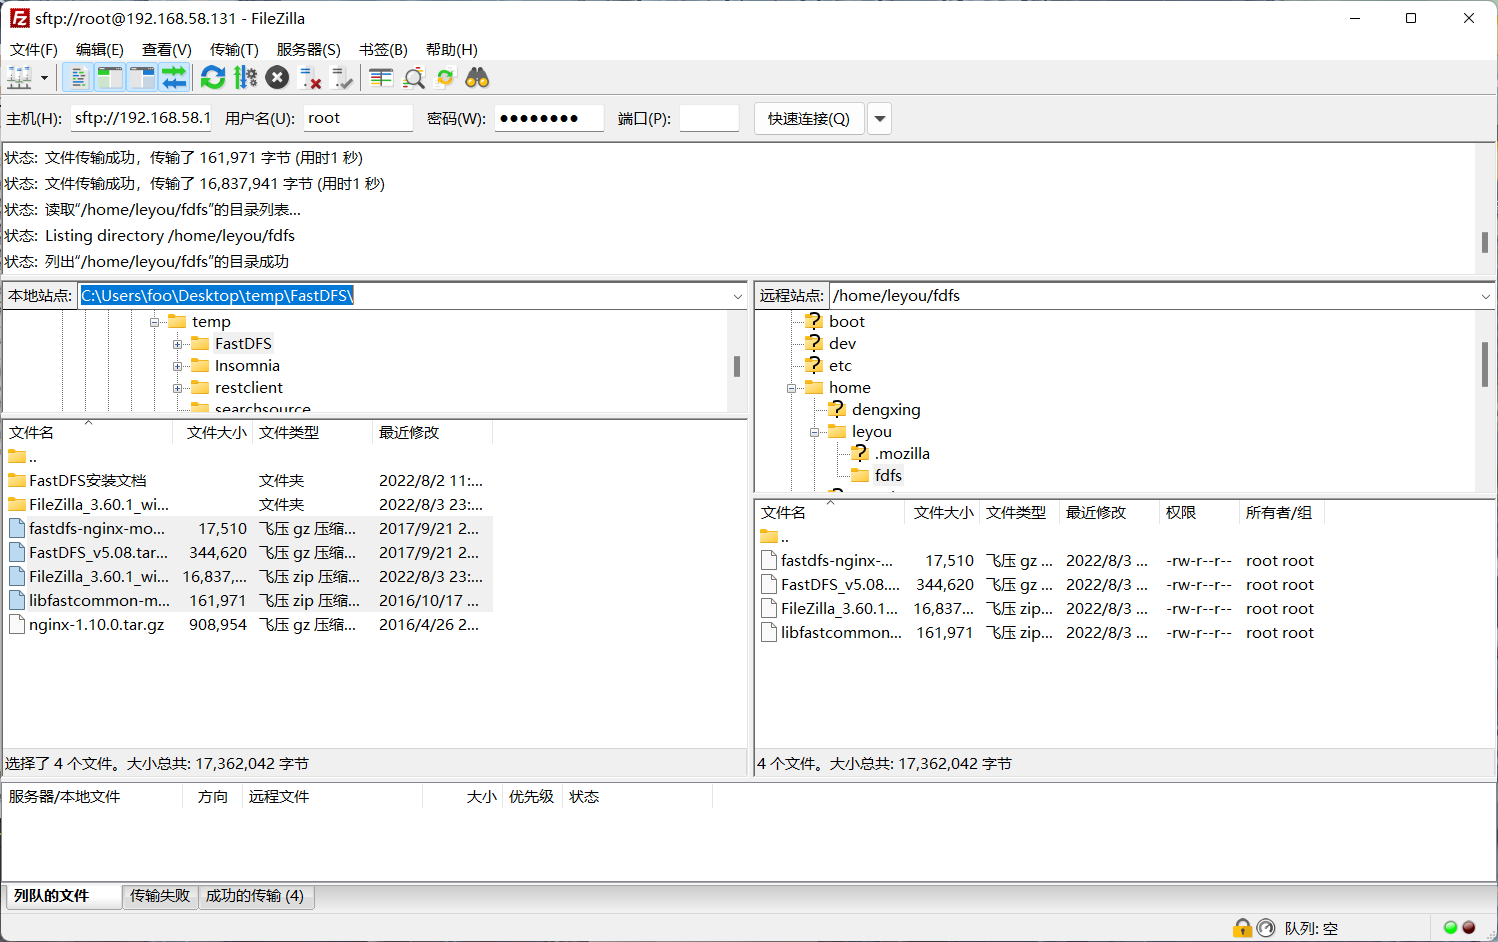The image size is (1498, 942).
Task: Focus the 主机(H) host field
Action: (141, 118)
